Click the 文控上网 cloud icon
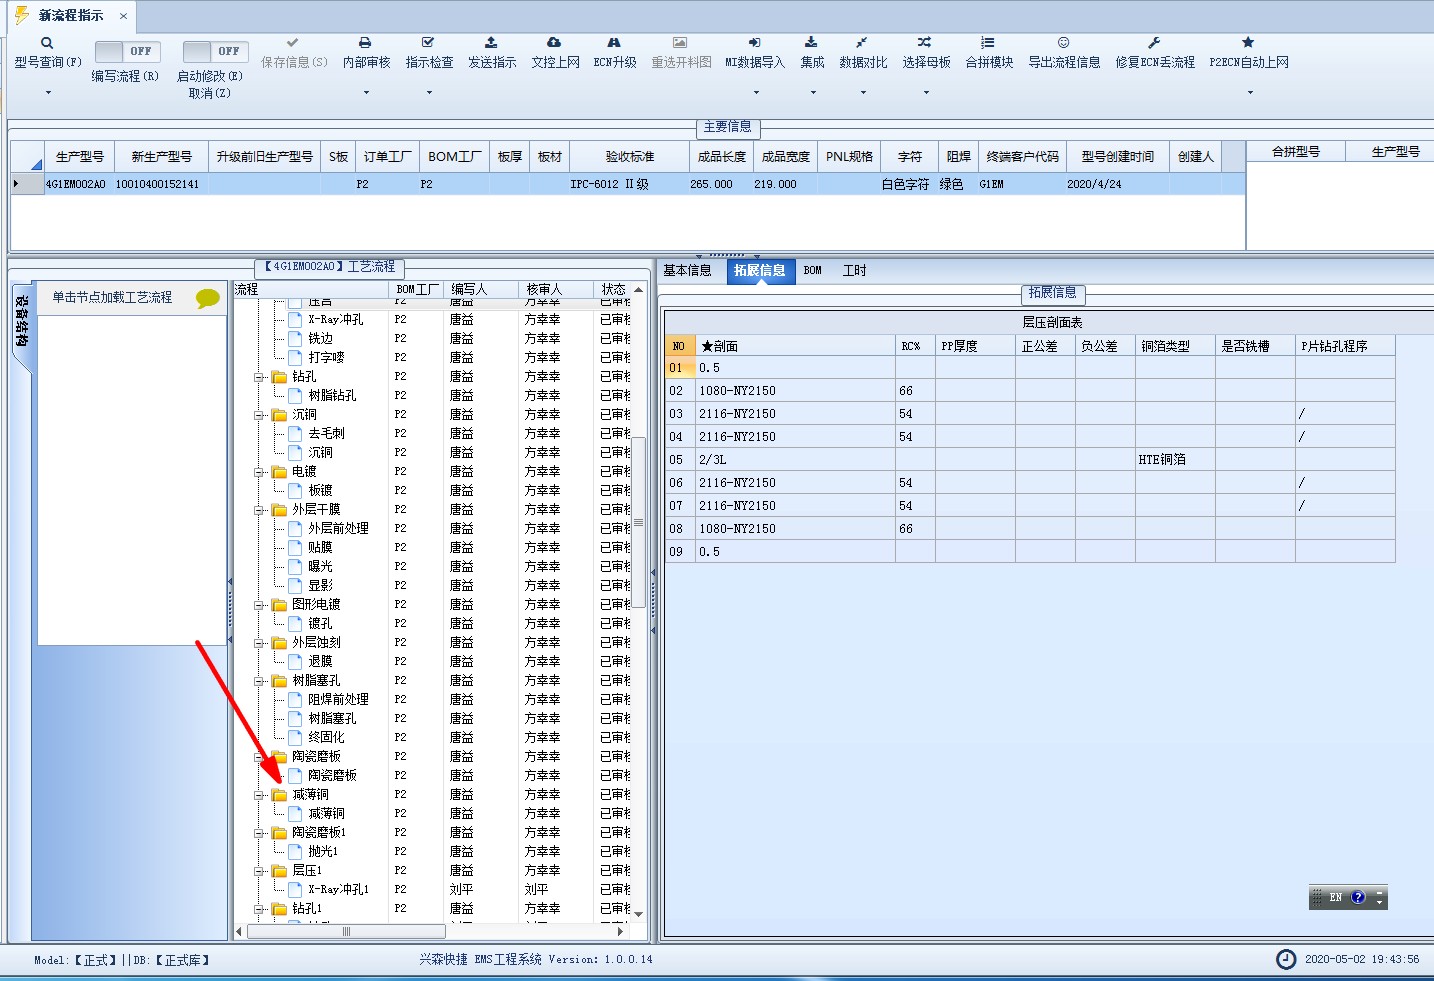1434x981 pixels. [x=554, y=43]
